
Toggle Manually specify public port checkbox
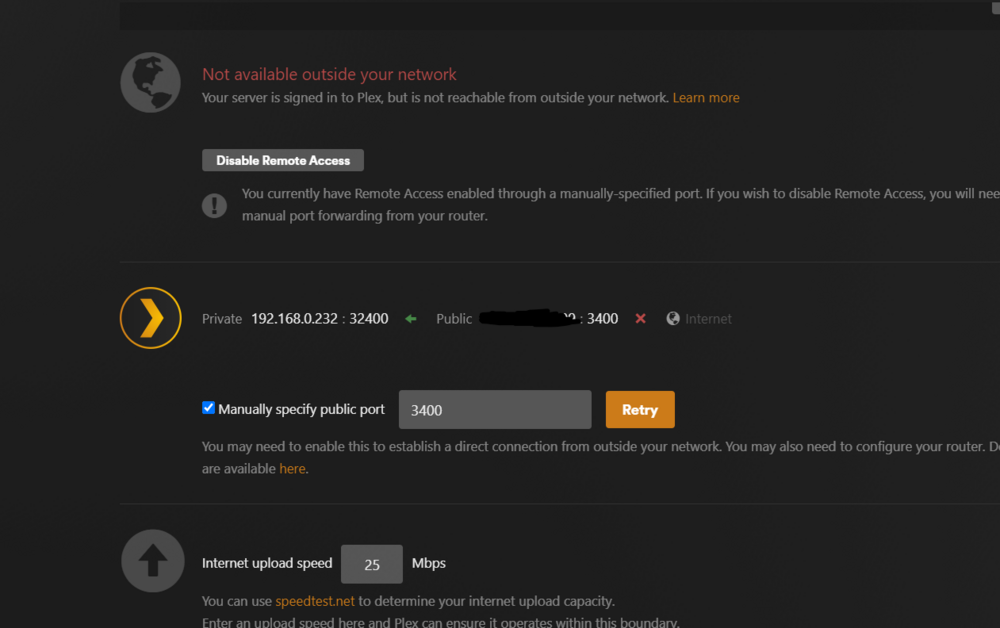[x=209, y=408]
